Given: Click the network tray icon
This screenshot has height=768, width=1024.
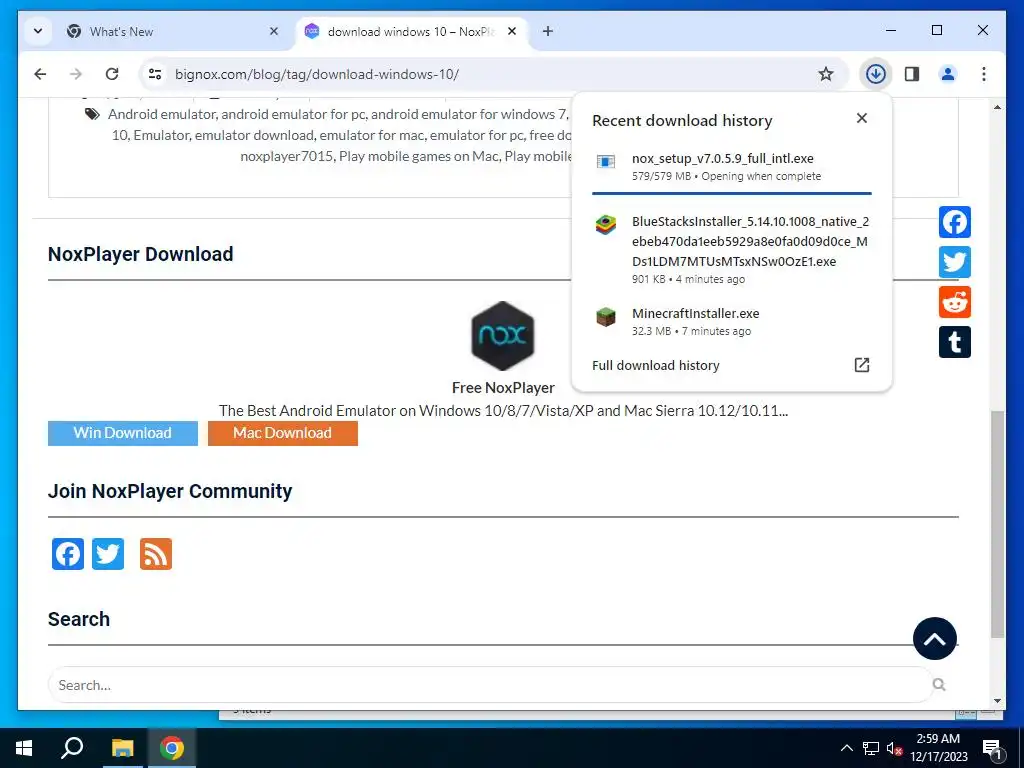Looking at the screenshot, I should (x=871, y=748).
